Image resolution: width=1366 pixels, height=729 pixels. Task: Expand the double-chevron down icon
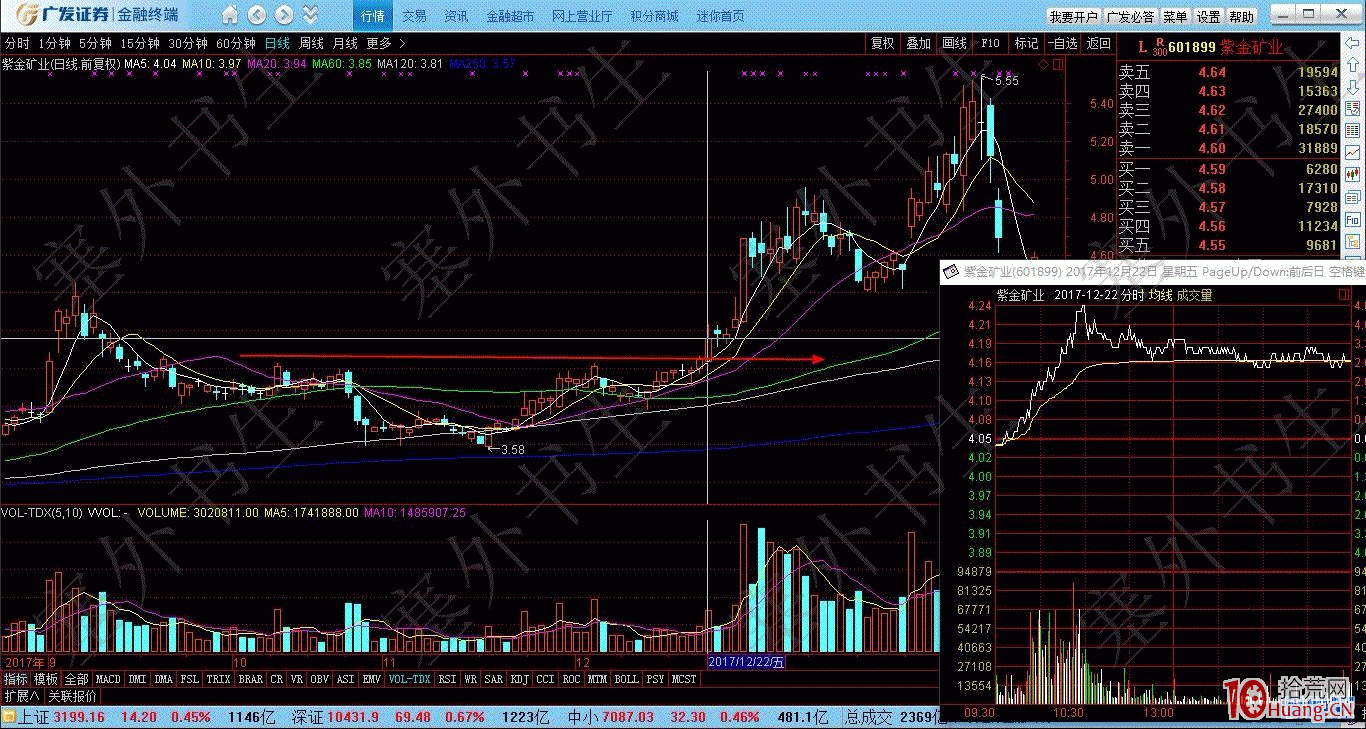(311, 16)
